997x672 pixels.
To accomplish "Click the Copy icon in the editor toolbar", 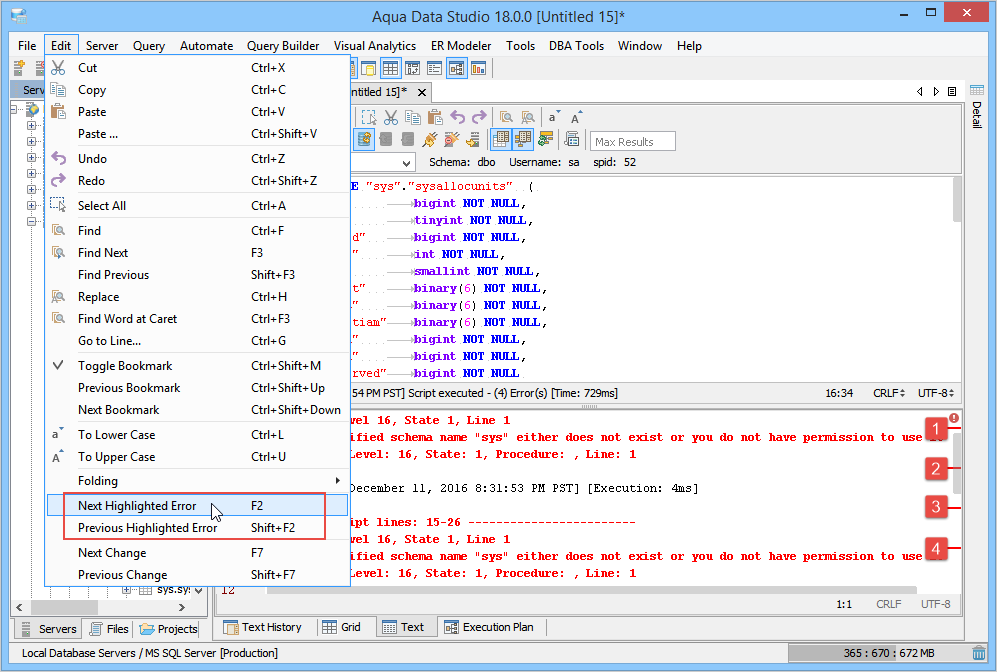I will click(x=413, y=118).
